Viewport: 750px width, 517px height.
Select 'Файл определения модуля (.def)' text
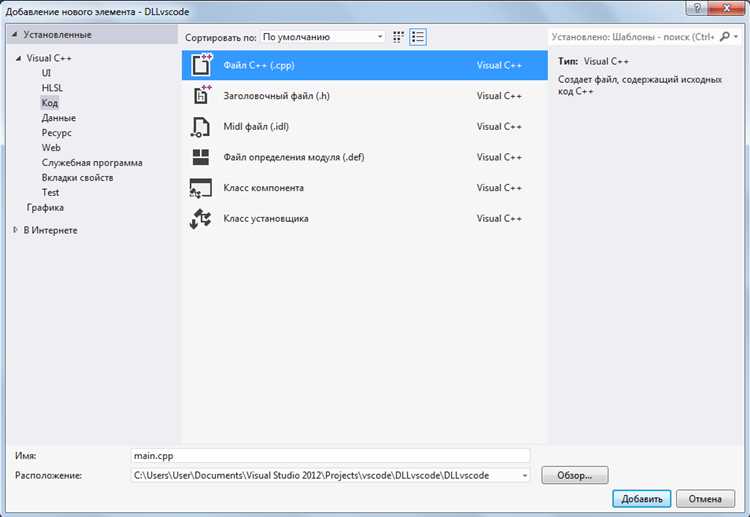coord(294,157)
